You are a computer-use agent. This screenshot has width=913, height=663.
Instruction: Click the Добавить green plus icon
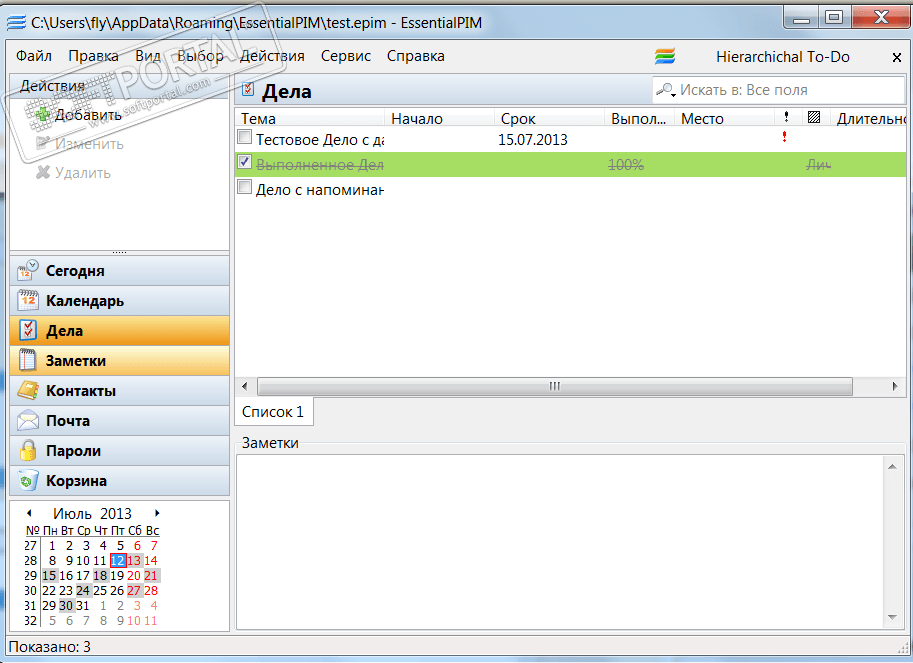(x=43, y=115)
